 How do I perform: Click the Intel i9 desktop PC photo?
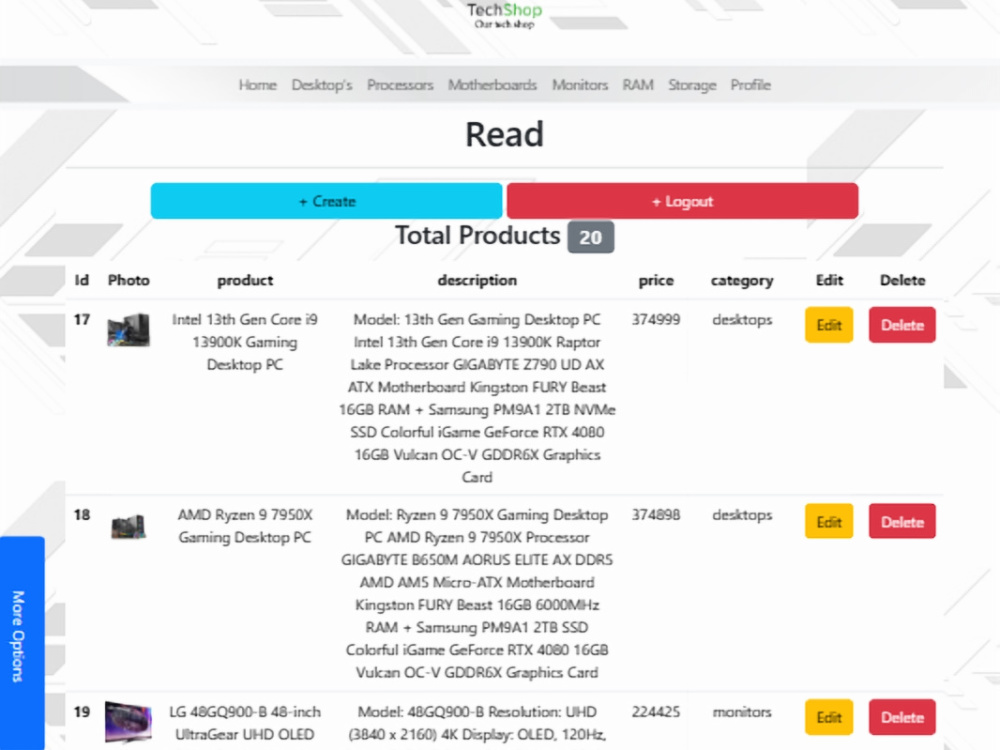pyautogui.click(x=128, y=330)
